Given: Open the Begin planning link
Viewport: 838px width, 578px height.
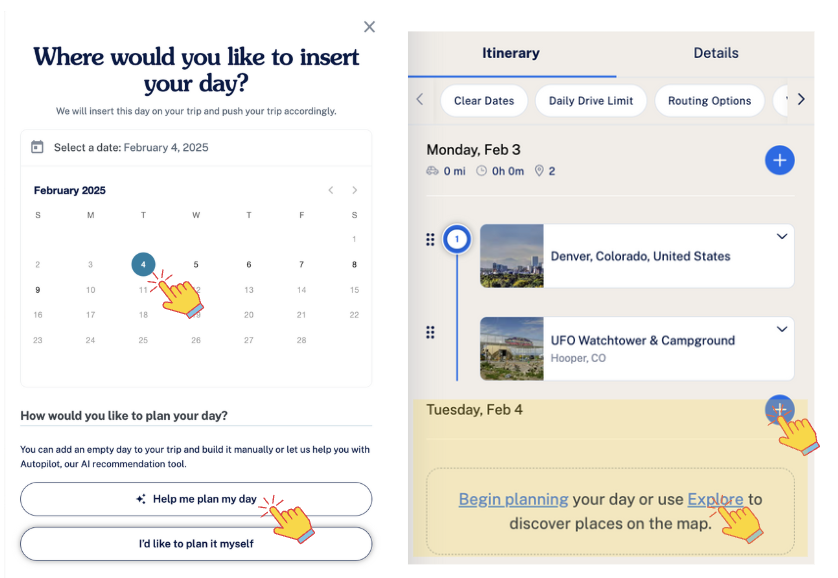Looking at the screenshot, I should [514, 499].
